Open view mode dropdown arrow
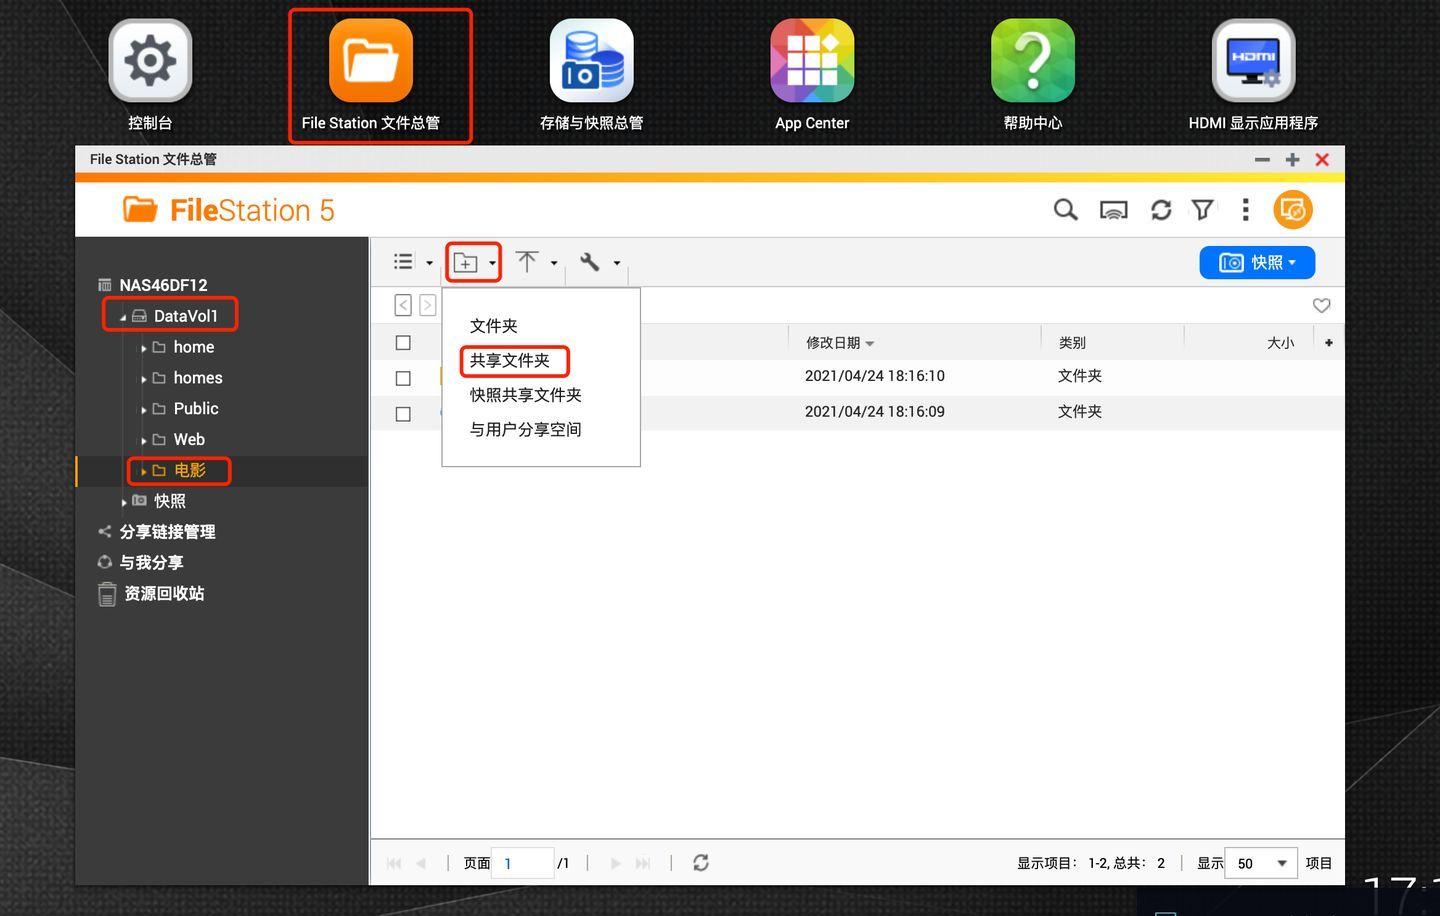 coord(430,263)
